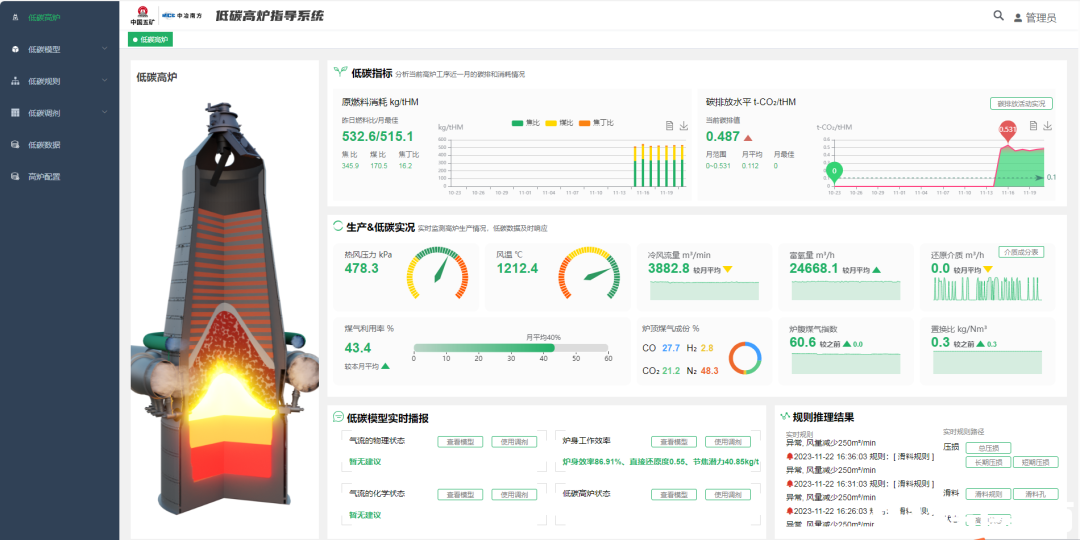Click the 碳排放活动实况 button
The width and height of the screenshot is (1080, 540).
click(x=1021, y=103)
